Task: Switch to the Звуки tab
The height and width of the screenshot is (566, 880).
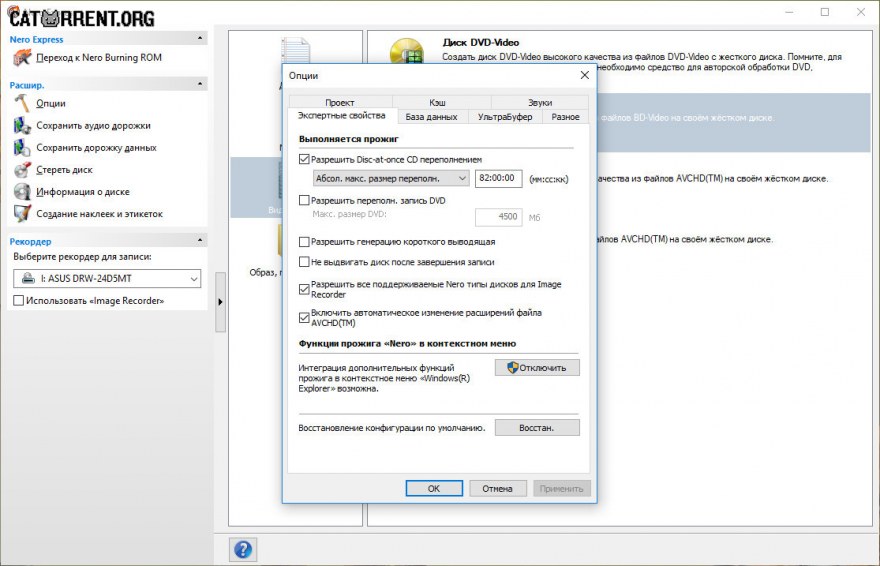Action: 540,102
